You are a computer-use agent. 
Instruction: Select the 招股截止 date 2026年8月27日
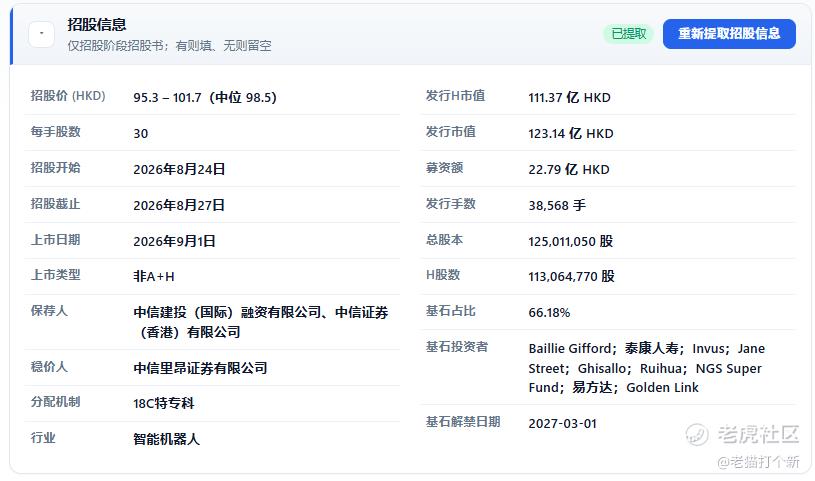(x=179, y=205)
